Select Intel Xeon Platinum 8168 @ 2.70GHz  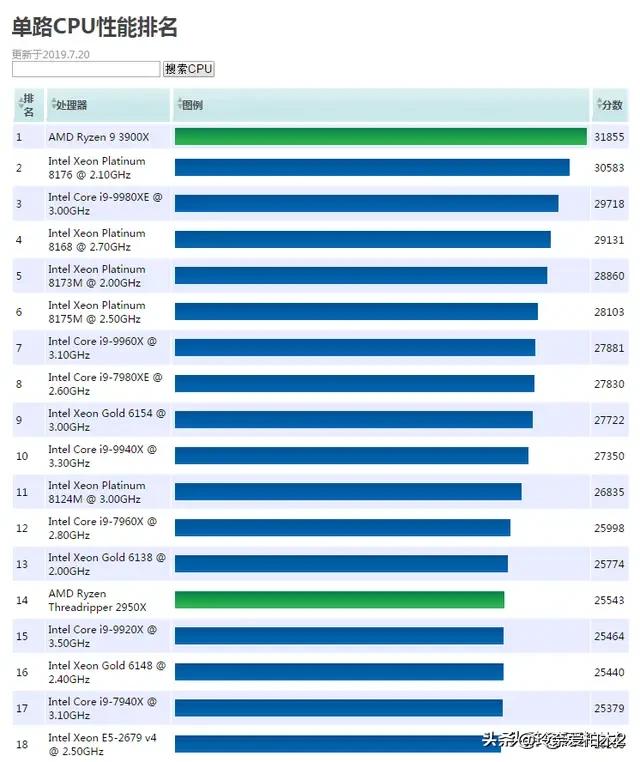tap(97, 240)
